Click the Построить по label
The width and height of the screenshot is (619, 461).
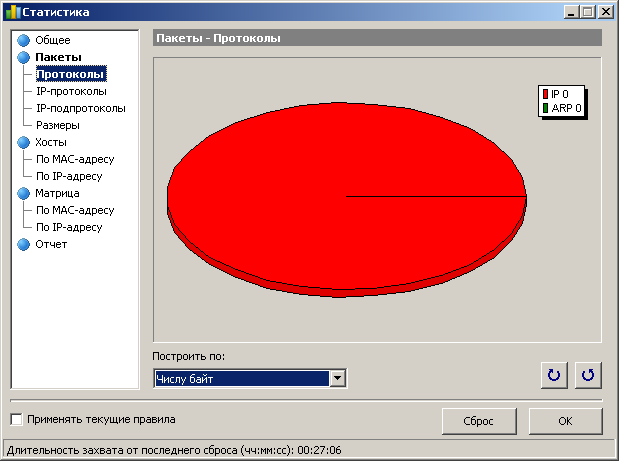click(x=189, y=356)
